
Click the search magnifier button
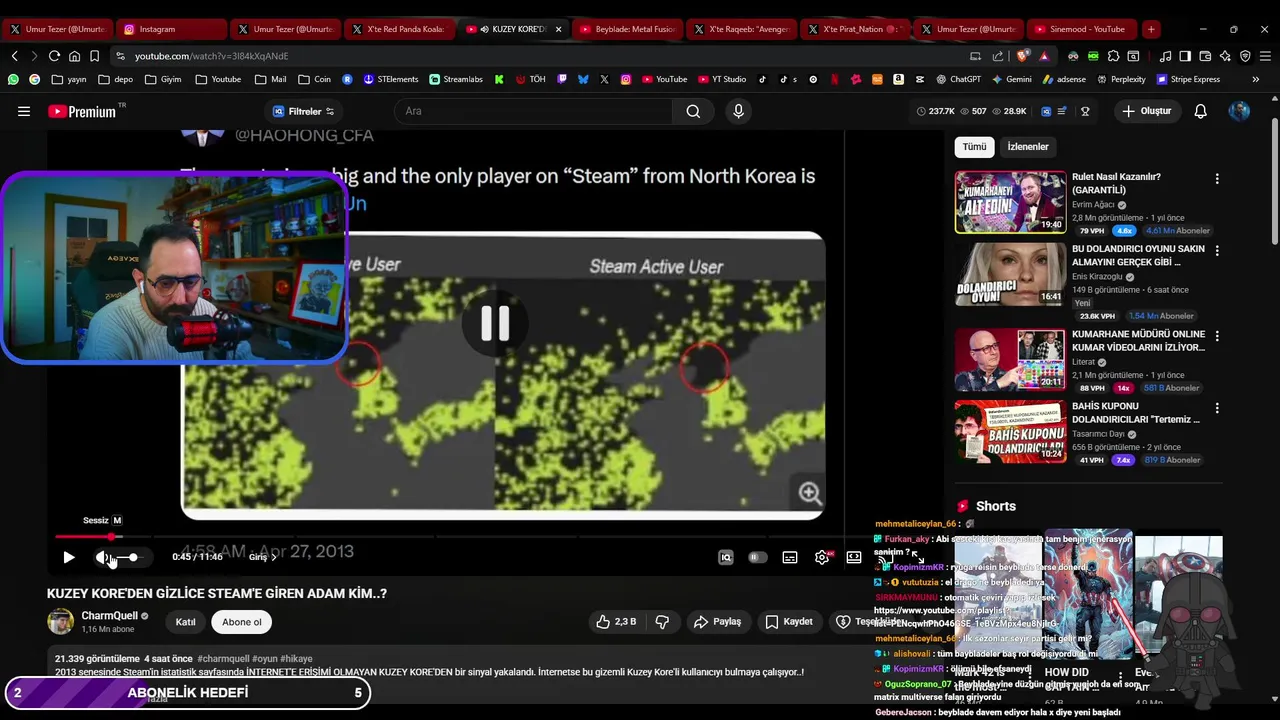click(x=693, y=111)
